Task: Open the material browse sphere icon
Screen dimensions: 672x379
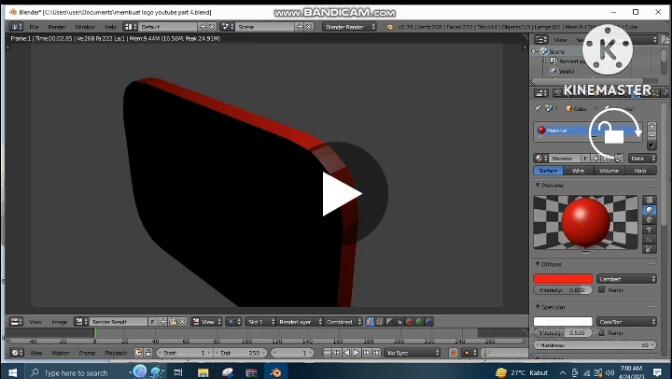Action: point(541,158)
